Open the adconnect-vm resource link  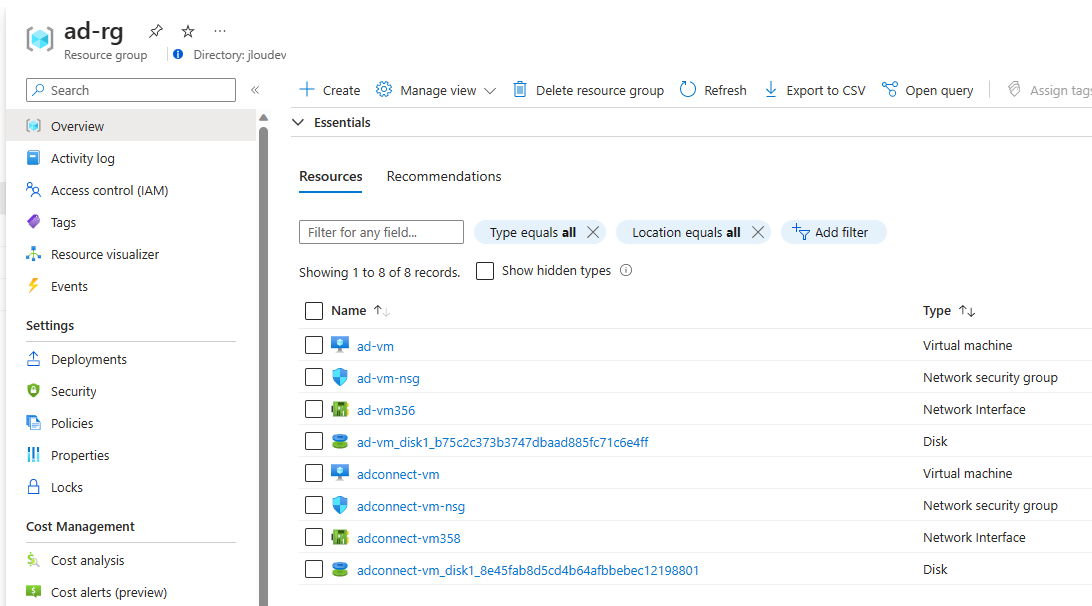click(398, 474)
